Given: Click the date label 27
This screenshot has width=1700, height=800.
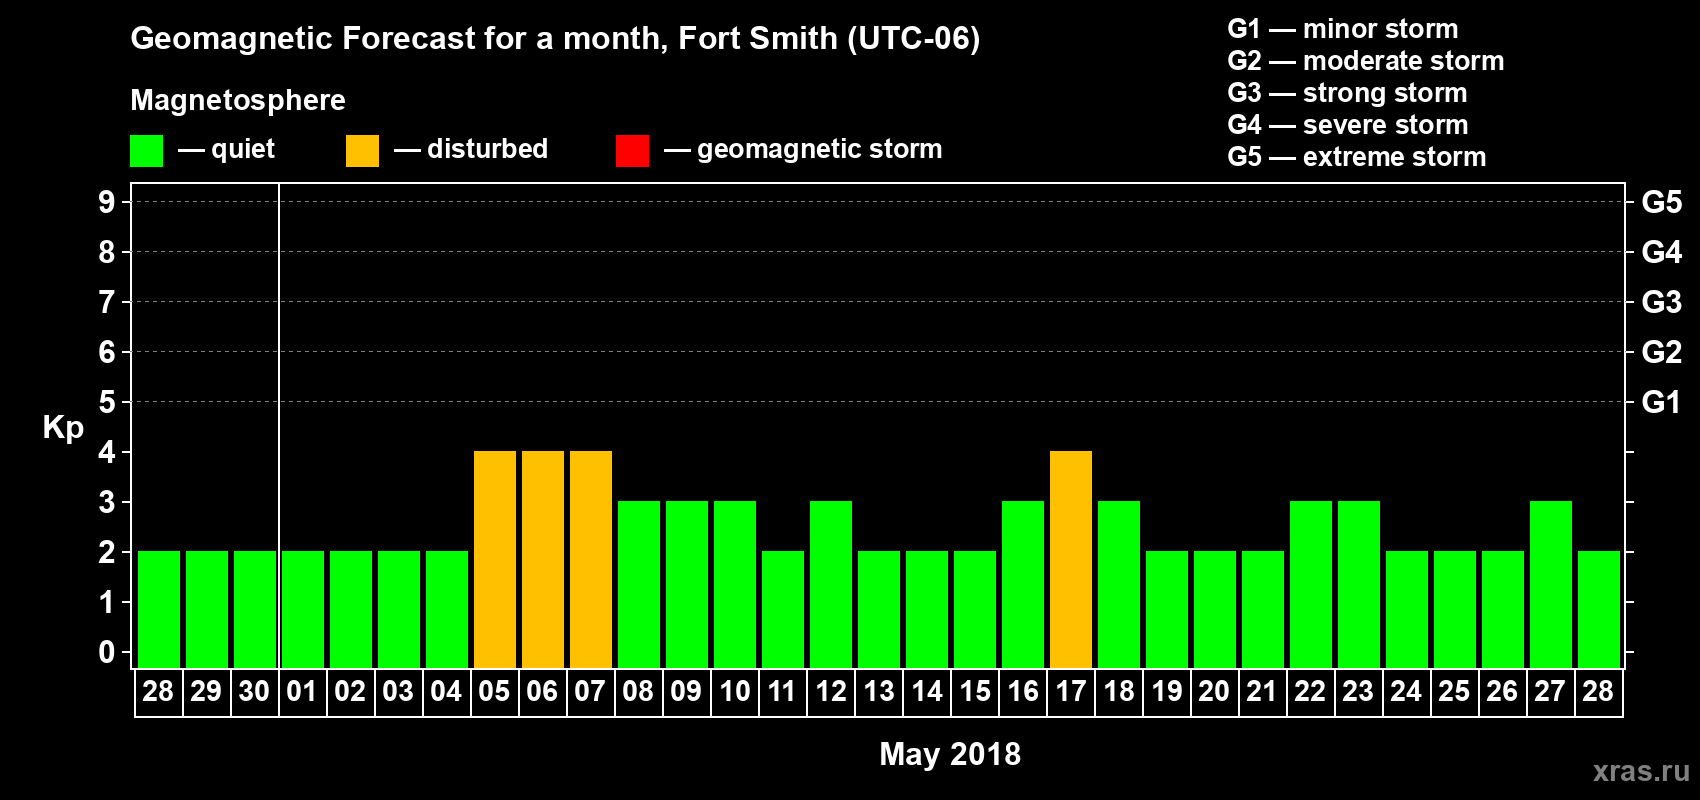Looking at the screenshot, I should click(1550, 692).
